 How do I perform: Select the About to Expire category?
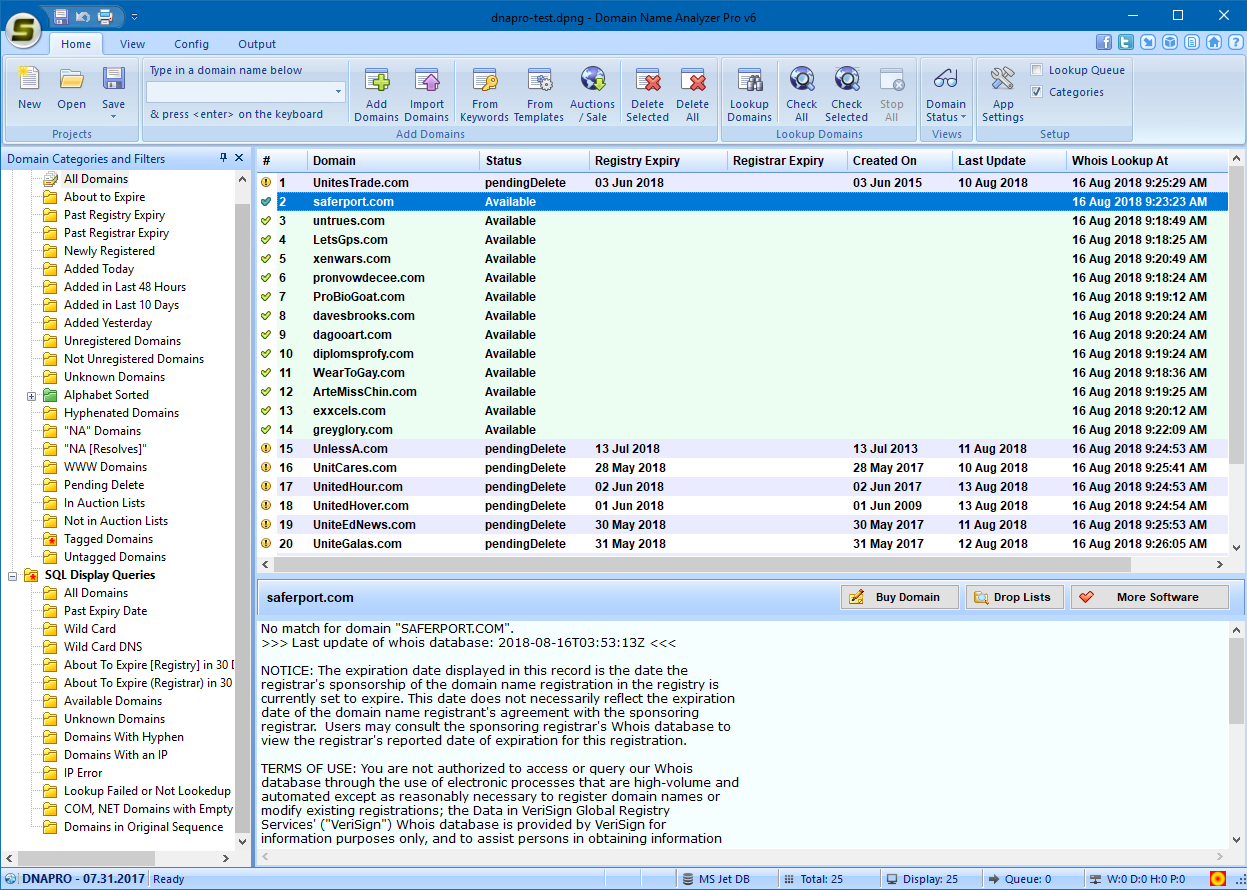pyautogui.click(x=104, y=197)
